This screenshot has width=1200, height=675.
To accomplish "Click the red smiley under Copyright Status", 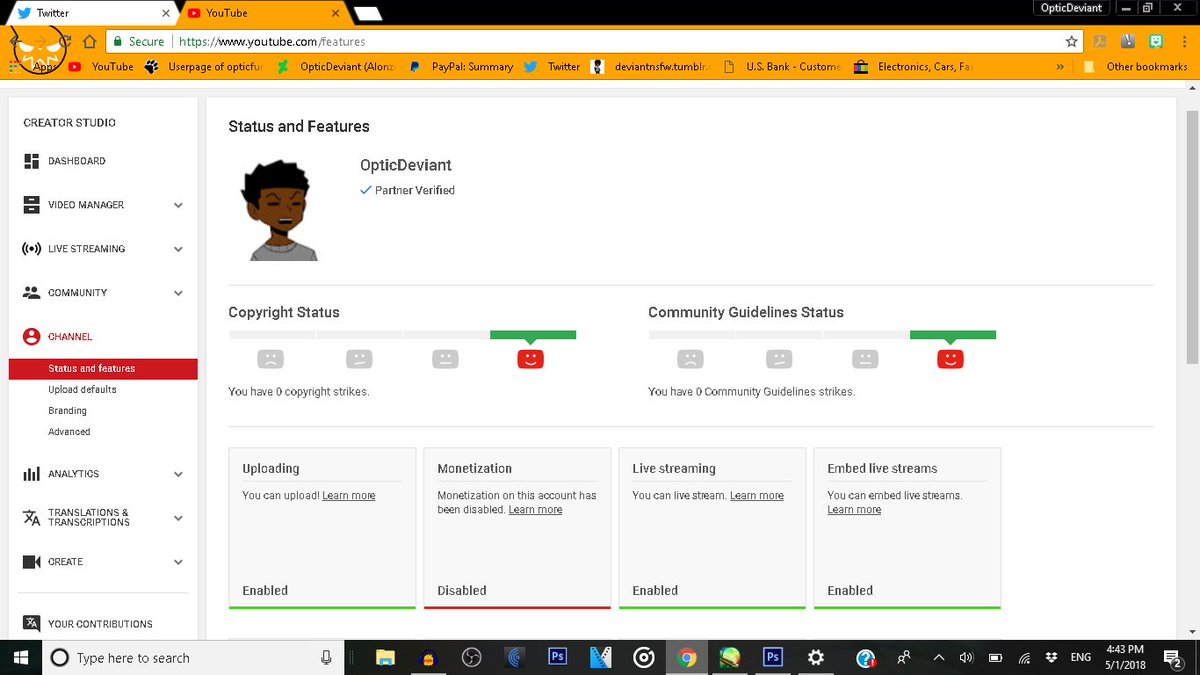I will [530, 358].
